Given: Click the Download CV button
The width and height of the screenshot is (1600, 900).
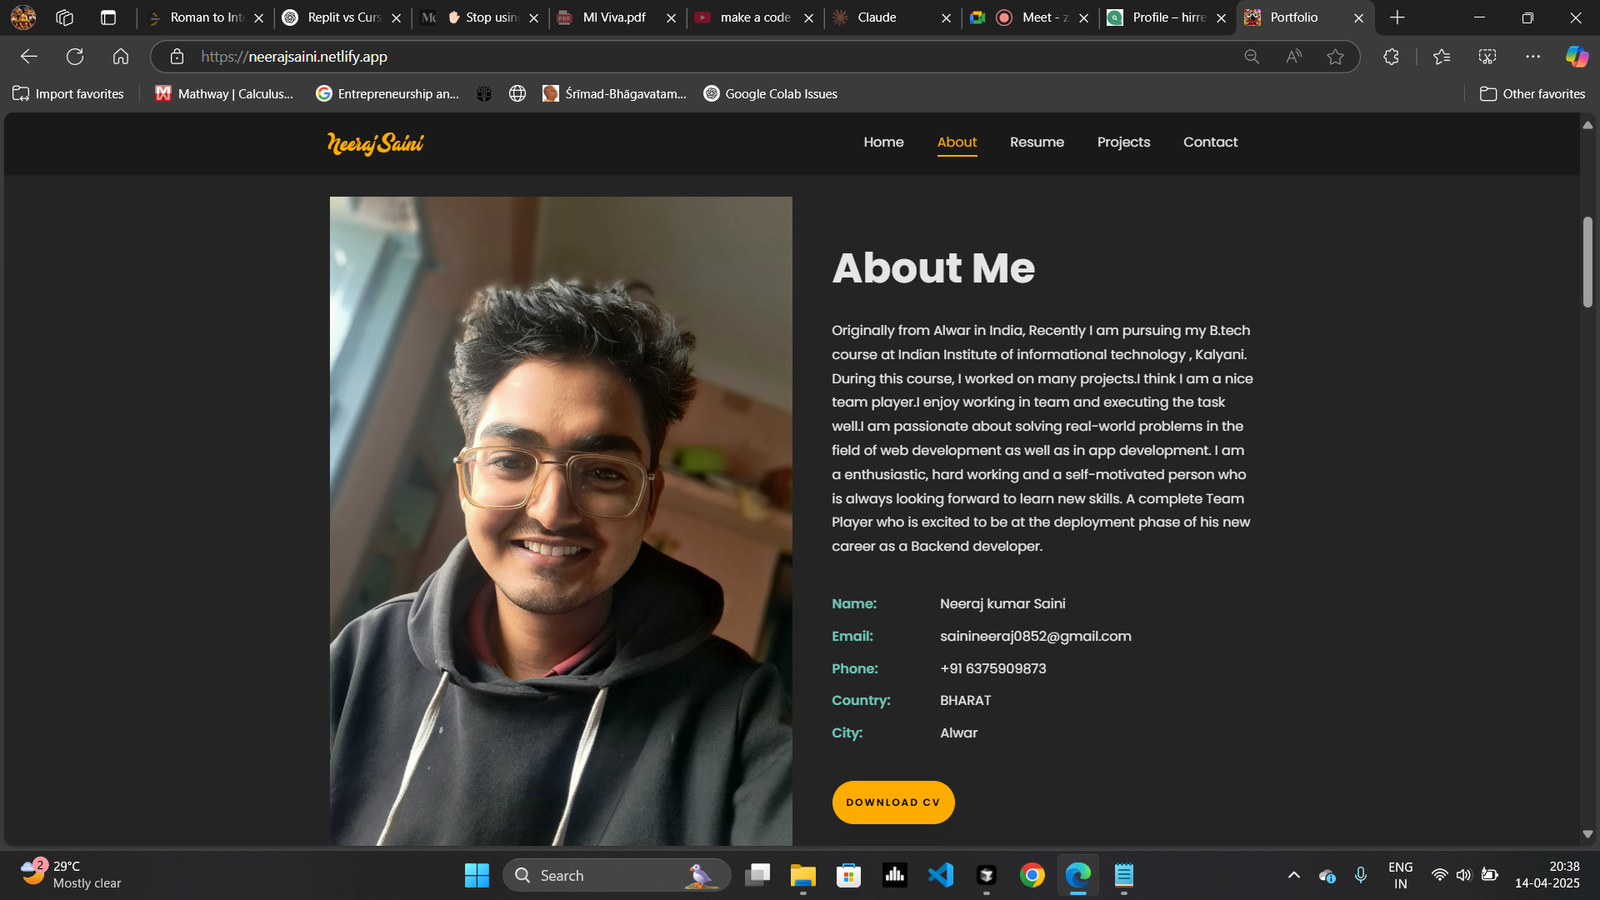Looking at the screenshot, I should [893, 802].
